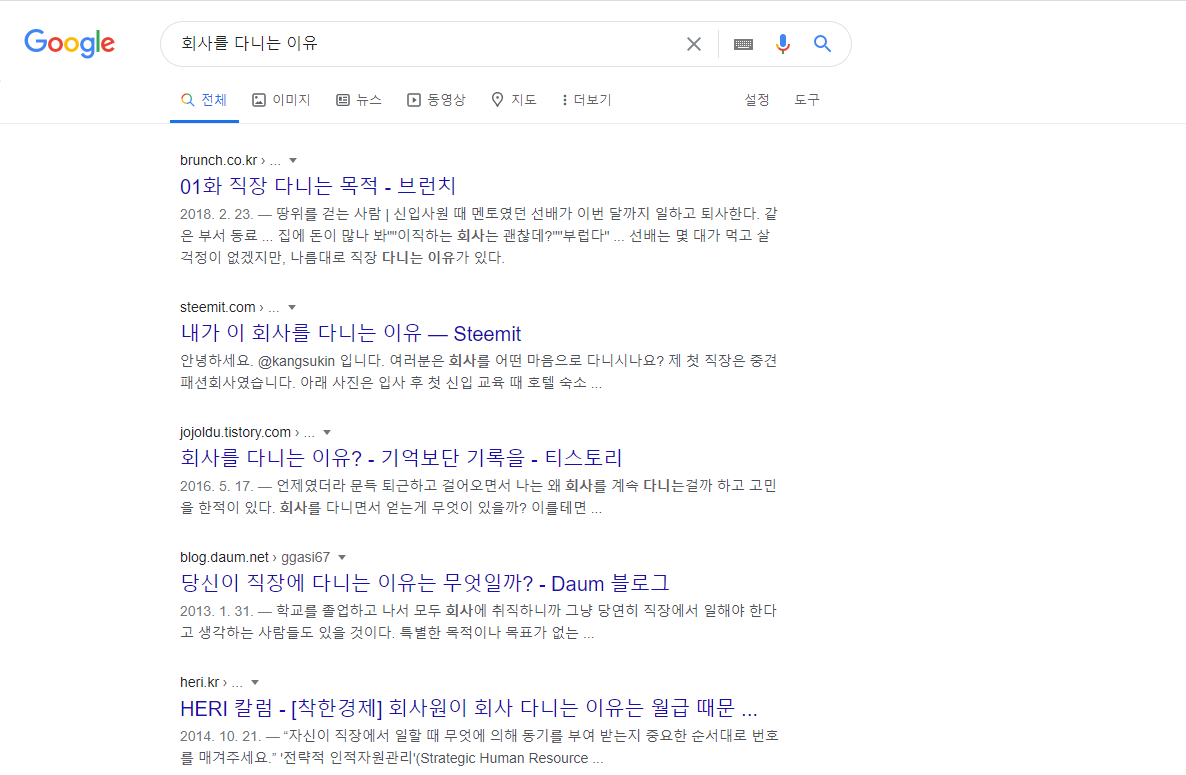Click the snippet dated 2013. 1. 31.
The height and width of the screenshot is (775, 1186).
pyautogui.click(x=478, y=622)
